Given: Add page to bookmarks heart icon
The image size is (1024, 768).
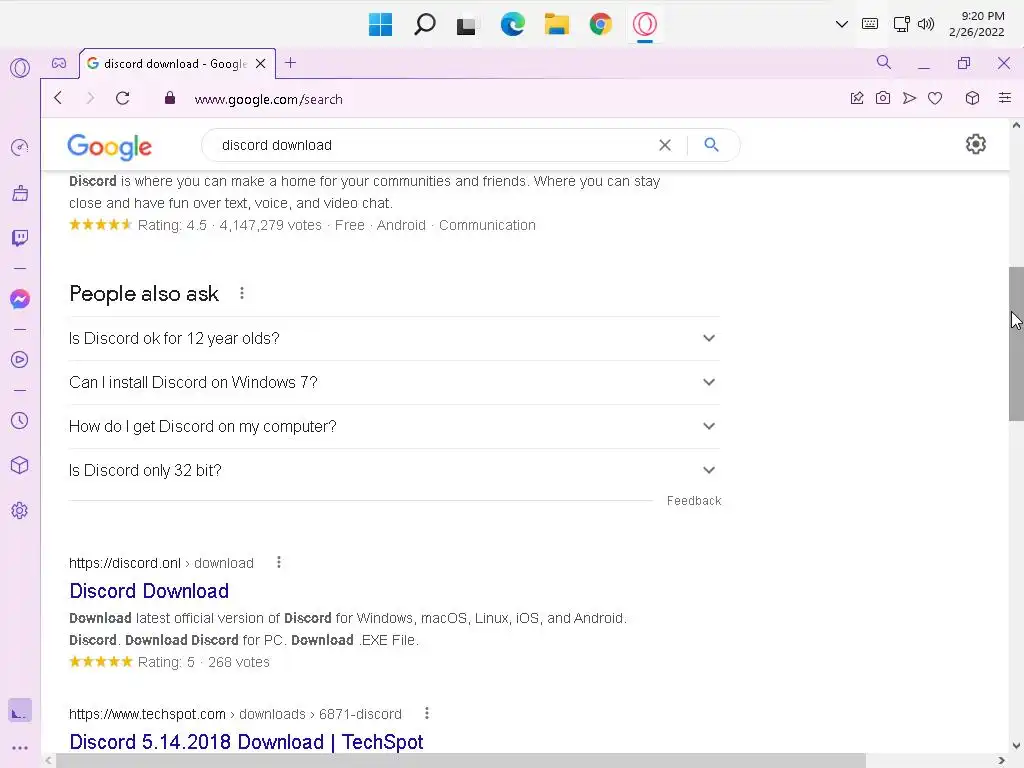Looking at the screenshot, I should (935, 99).
